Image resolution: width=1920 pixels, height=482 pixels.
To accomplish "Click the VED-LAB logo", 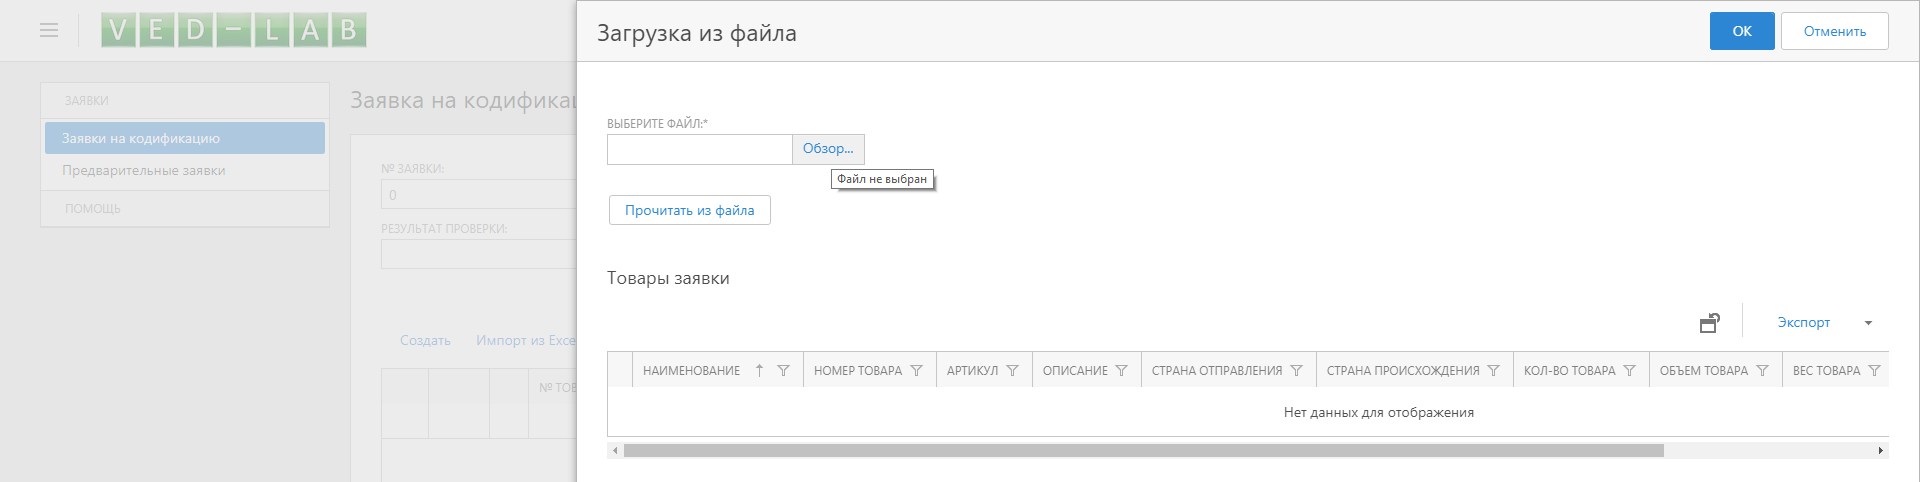I will (234, 30).
